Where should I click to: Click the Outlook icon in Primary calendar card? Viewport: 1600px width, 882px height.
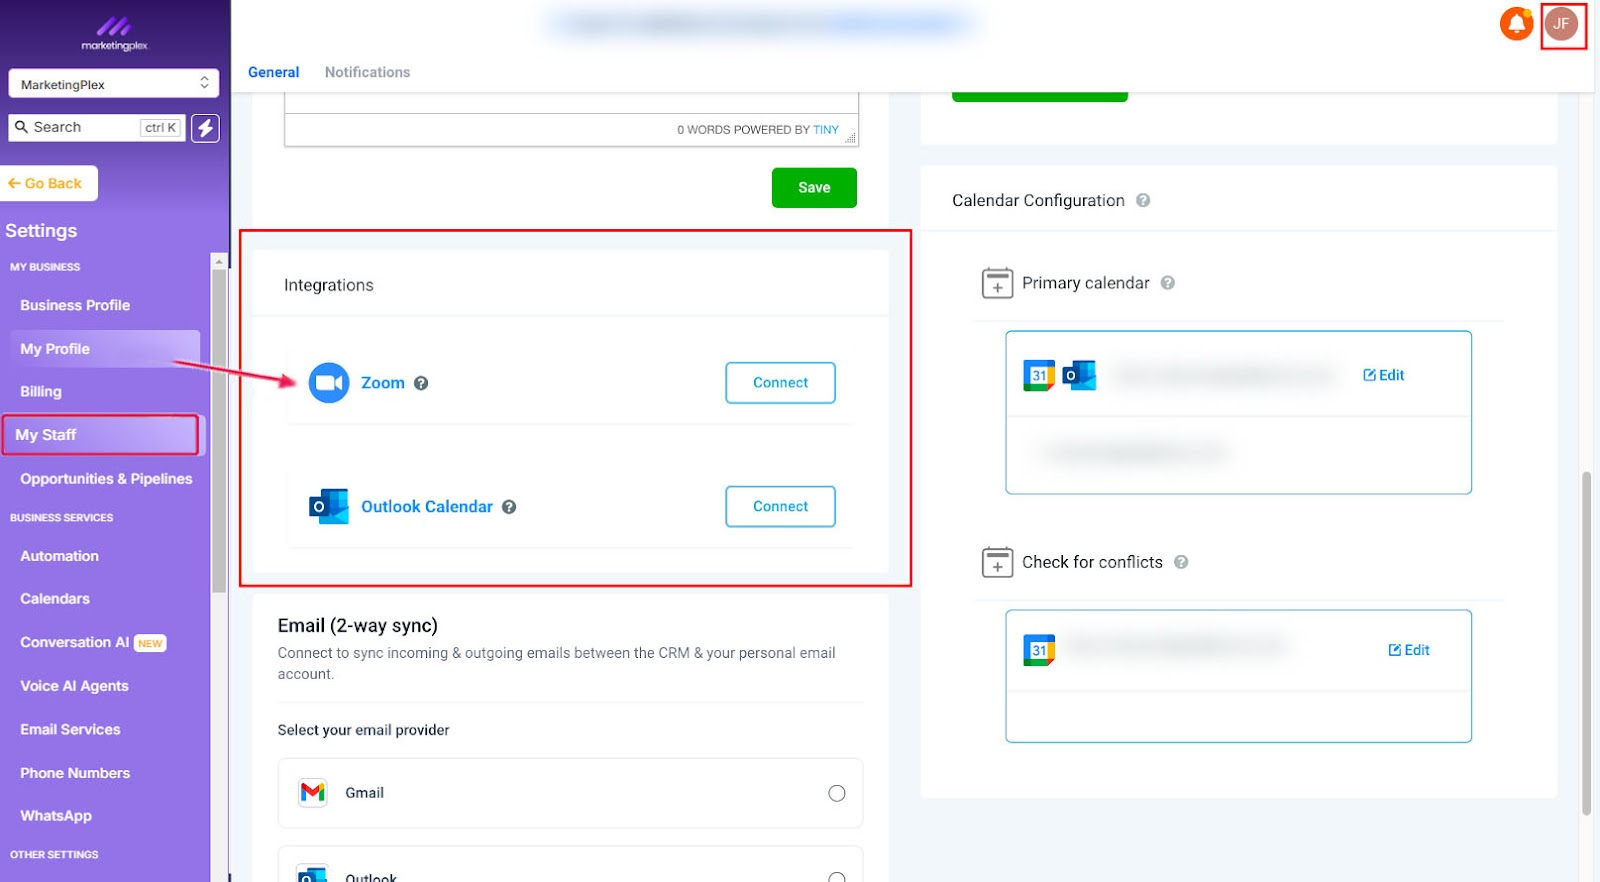pyautogui.click(x=1079, y=375)
